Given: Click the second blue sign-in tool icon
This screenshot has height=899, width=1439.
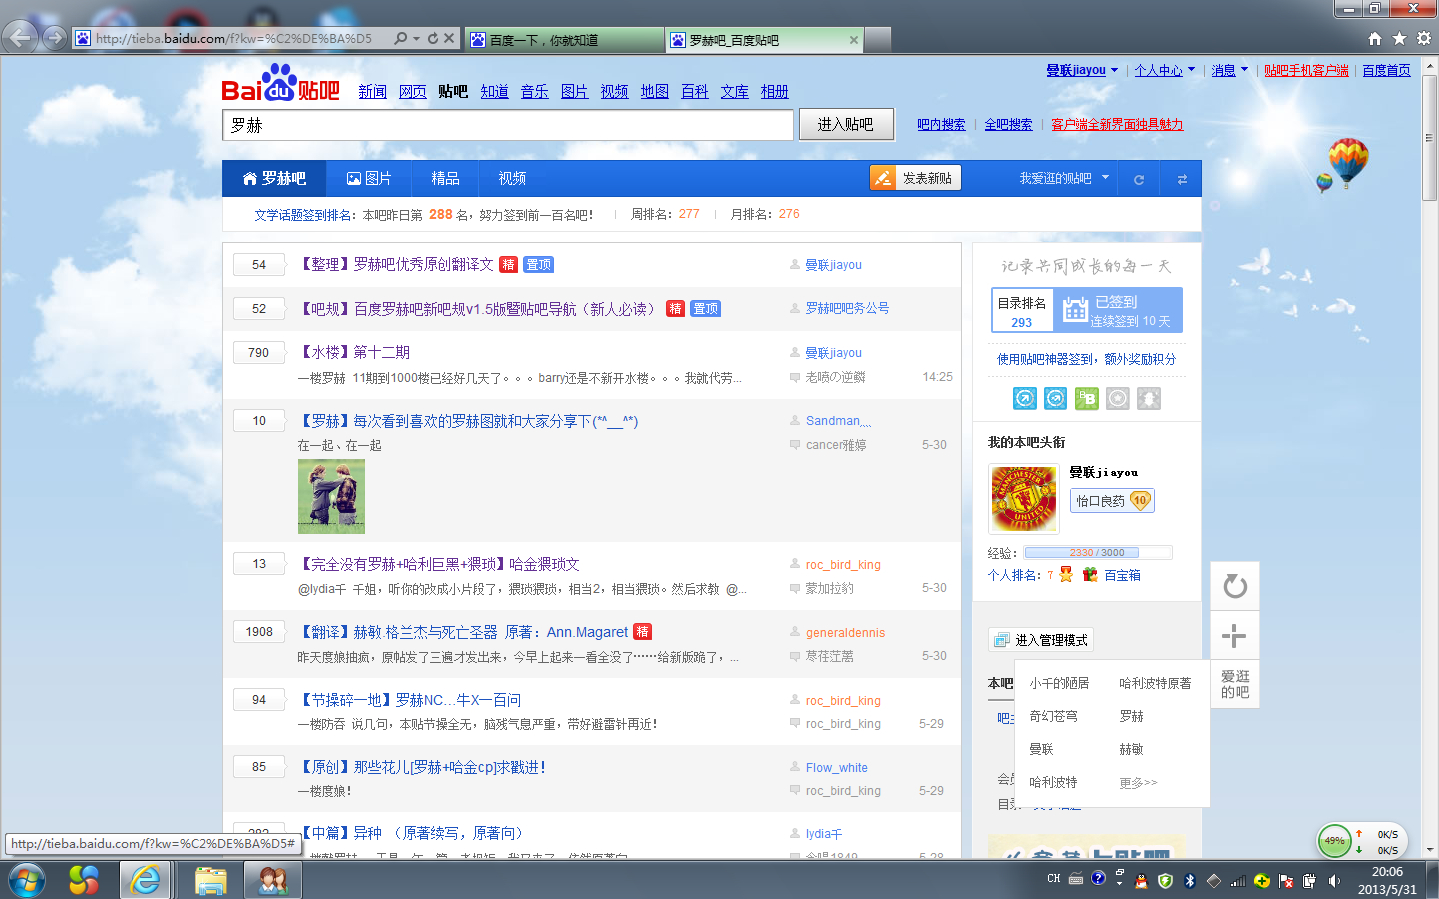Looking at the screenshot, I should click(x=1055, y=398).
